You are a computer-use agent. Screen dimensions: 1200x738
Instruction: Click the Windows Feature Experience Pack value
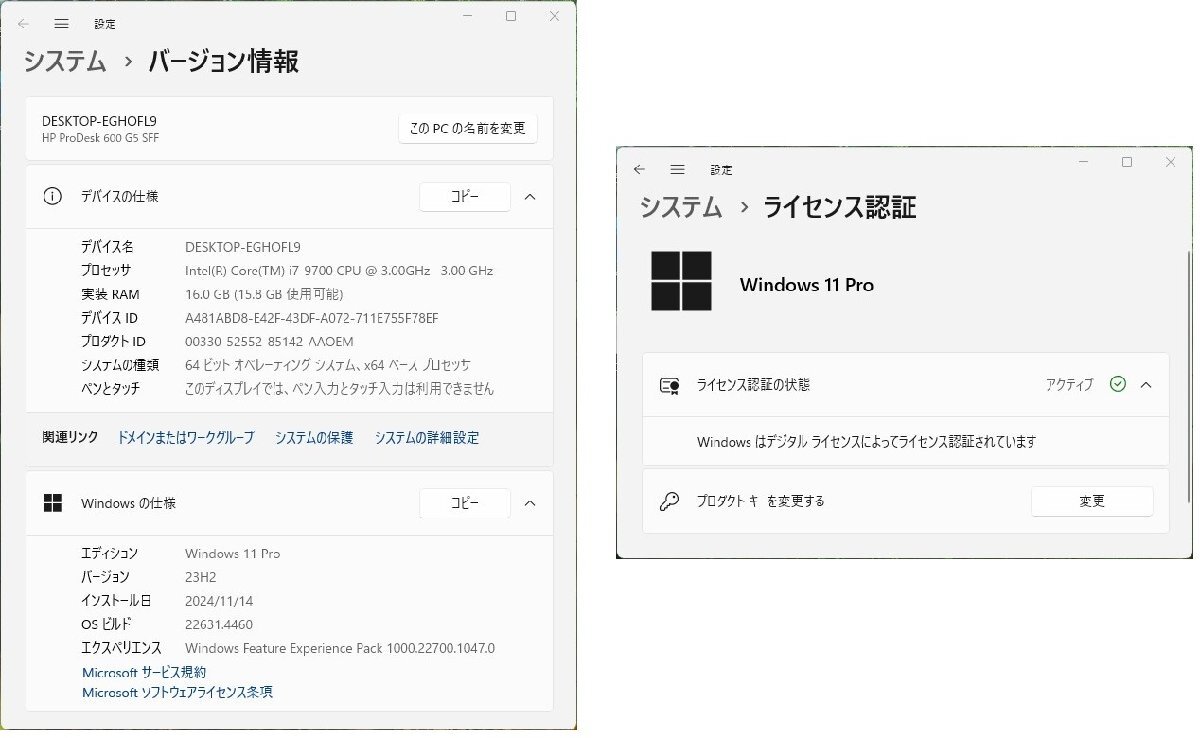tap(340, 648)
